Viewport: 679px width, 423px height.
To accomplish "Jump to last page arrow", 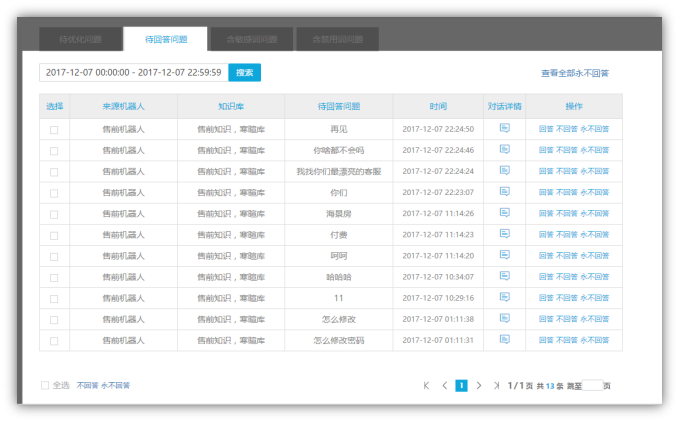I will (496, 385).
